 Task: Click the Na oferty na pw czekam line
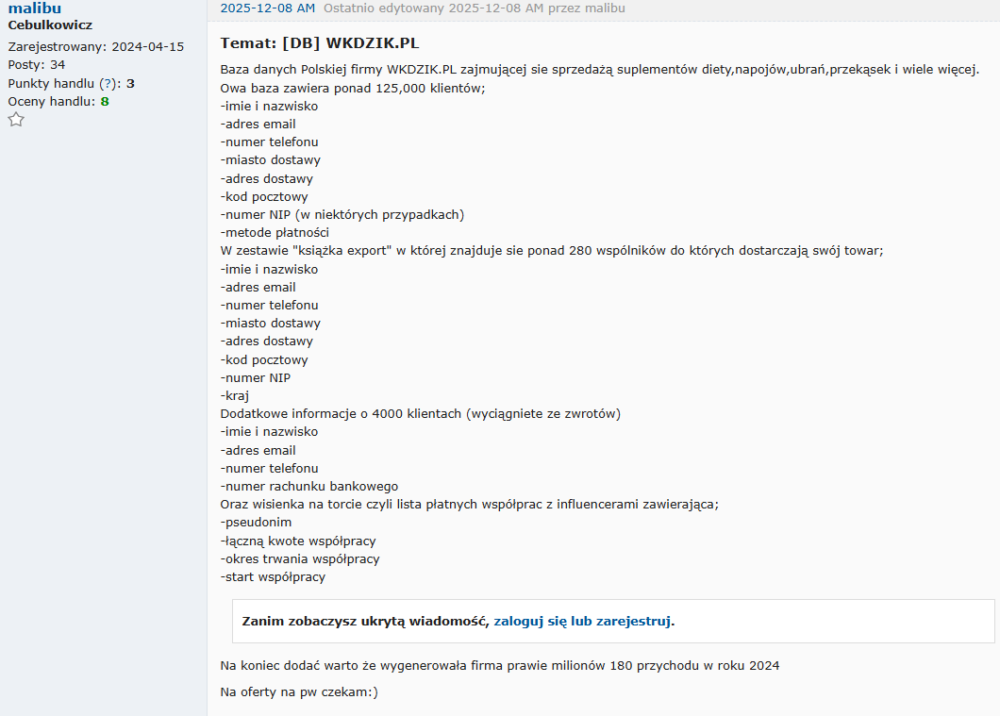(299, 691)
